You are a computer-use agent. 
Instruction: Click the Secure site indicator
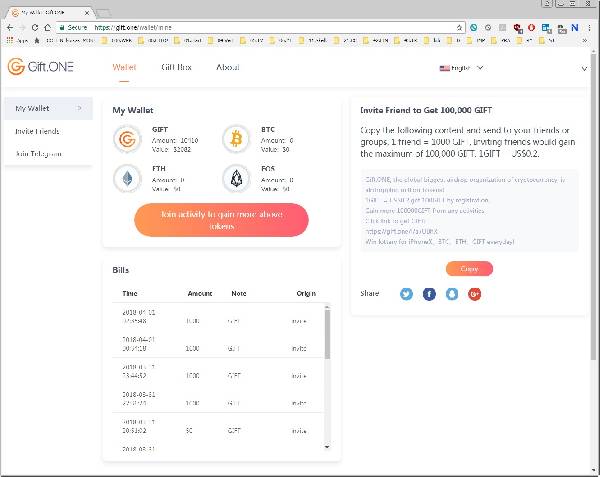pyautogui.click(x=73, y=28)
